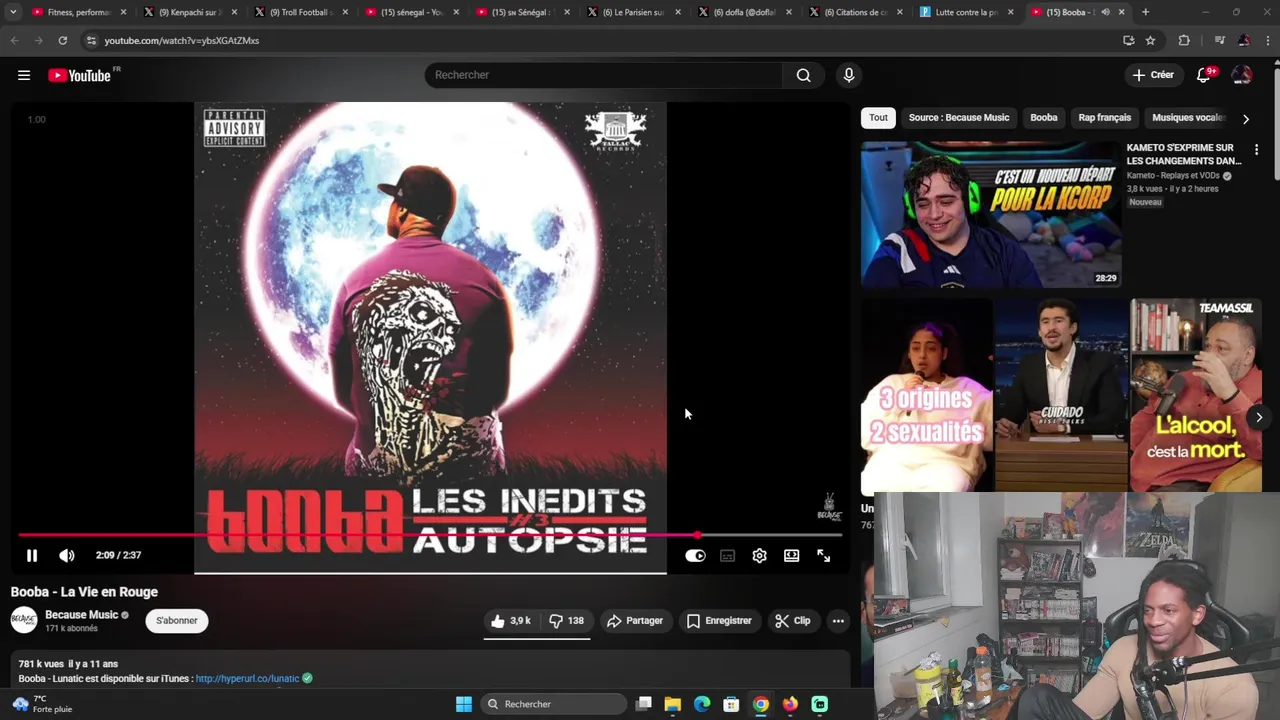This screenshot has height=720, width=1280.
Task: Dislike the video (138)
Action: click(x=567, y=621)
